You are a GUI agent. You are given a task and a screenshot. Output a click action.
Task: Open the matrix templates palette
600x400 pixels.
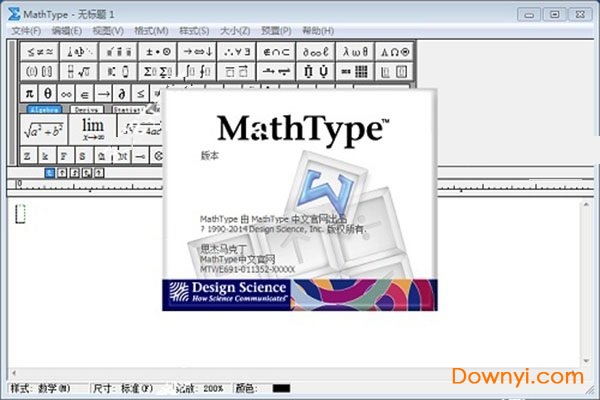[355, 71]
